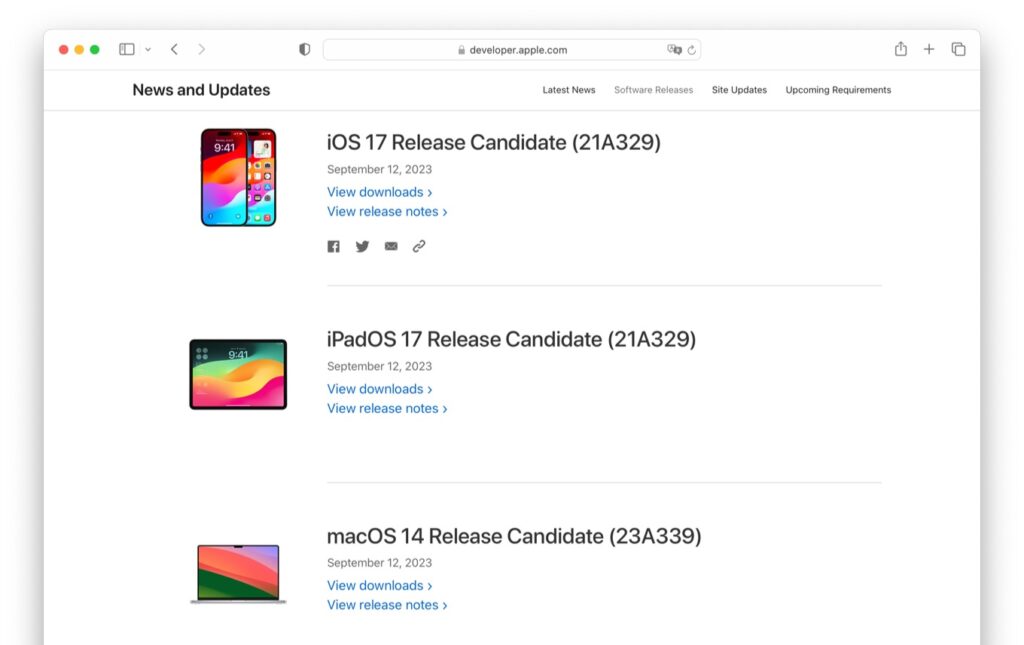Open the sidebar tab group dropdown arrow

(x=148, y=49)
